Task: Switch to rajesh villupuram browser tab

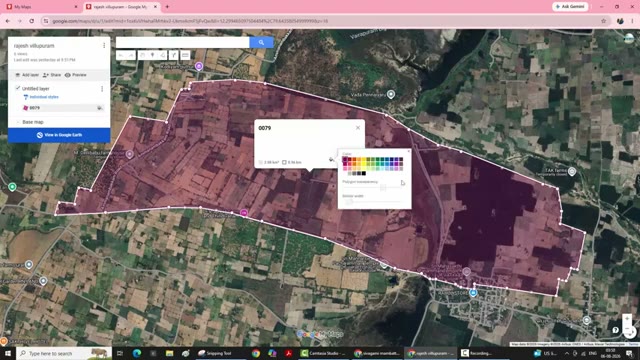Action: [x=122, y=7]
